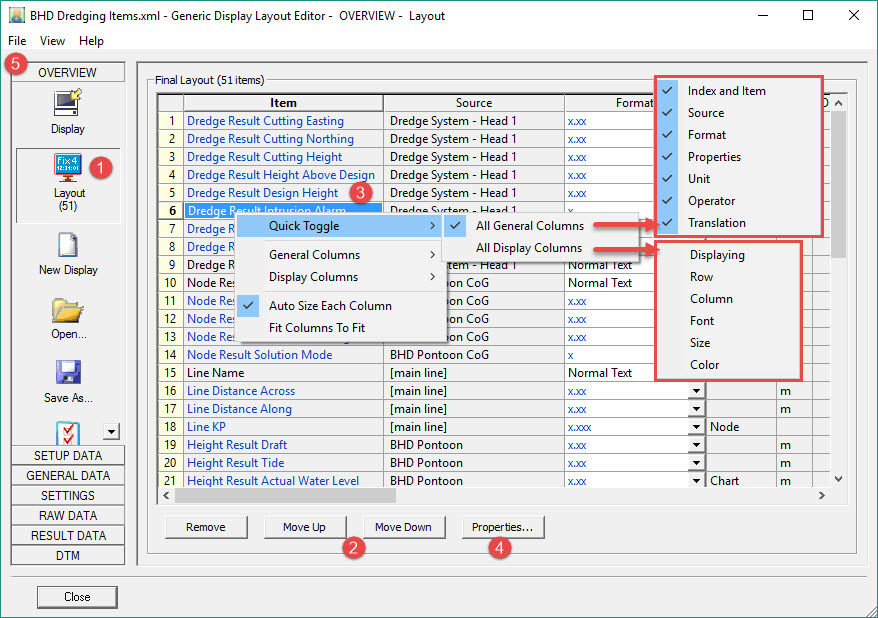Image resolution: width=878 pixels, height=618 pixels.
Task: Click the red checkmark checklist icon
Action: coord(68,433)
